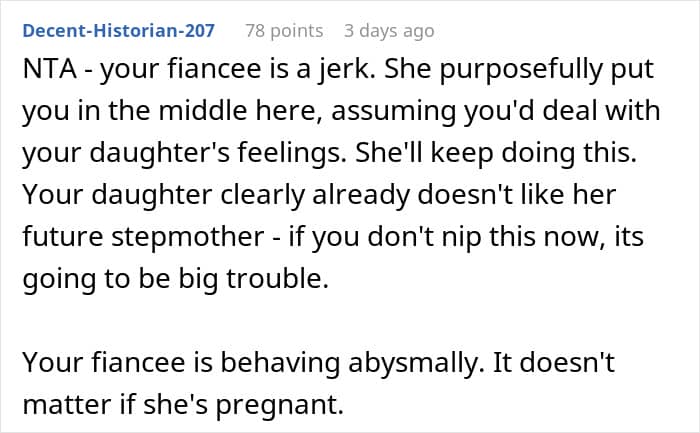Click the word NTA starting the comment
This screenshot has height=433, width=700.
[50, 69]
